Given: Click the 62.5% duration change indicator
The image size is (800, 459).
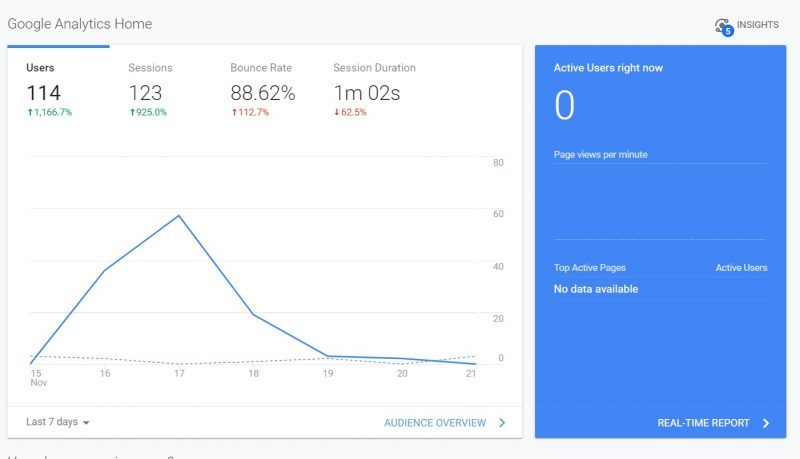Looking at the screenshot, I should [x=350, y=112].
